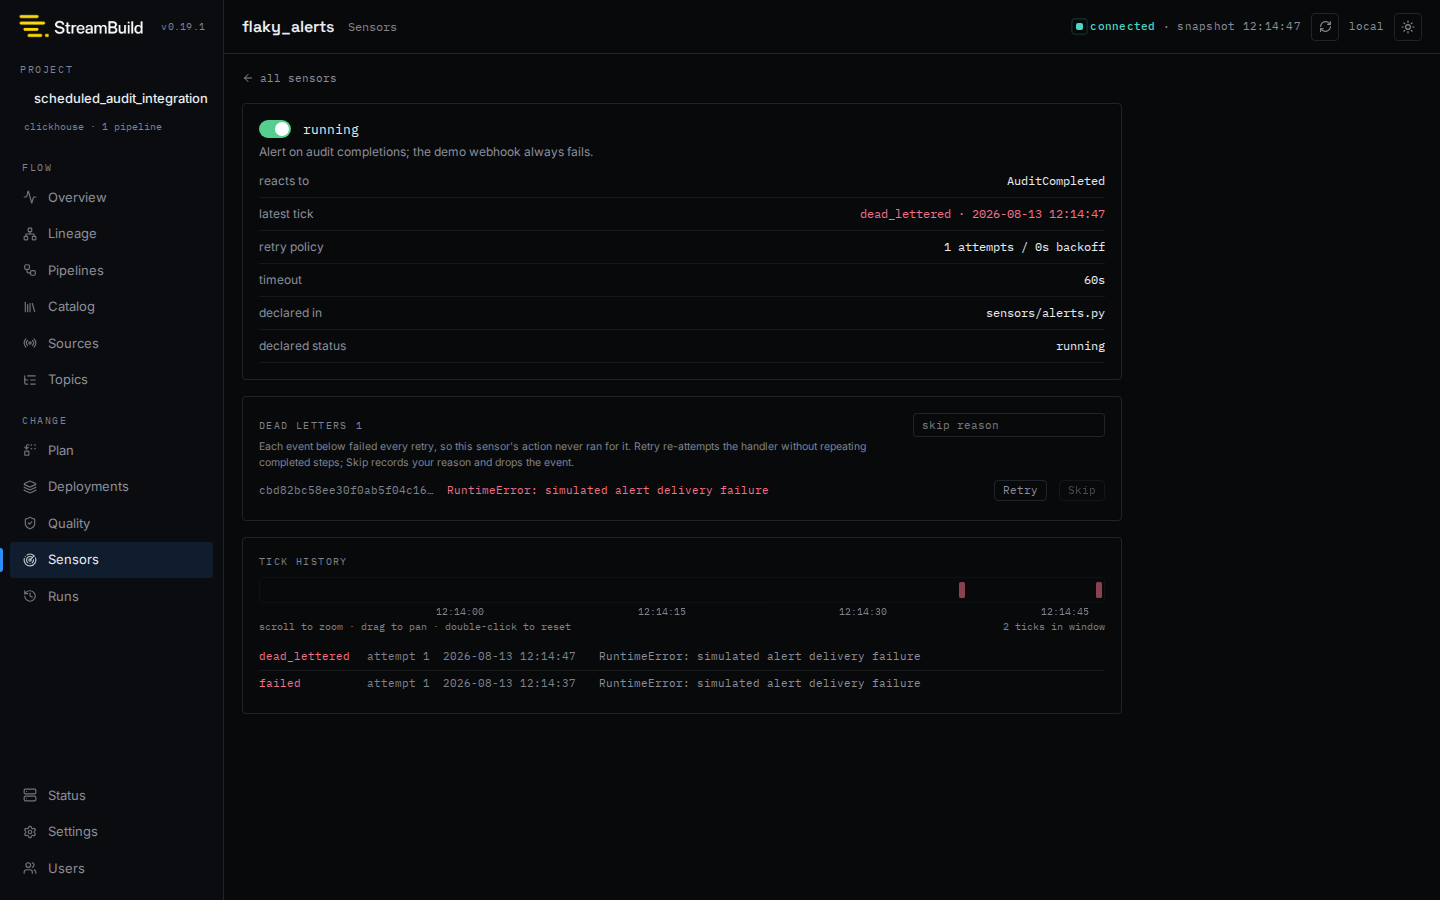The image size is (1440, 900).
Task: Open the Deployments layers icon
Action: (30, 487)
